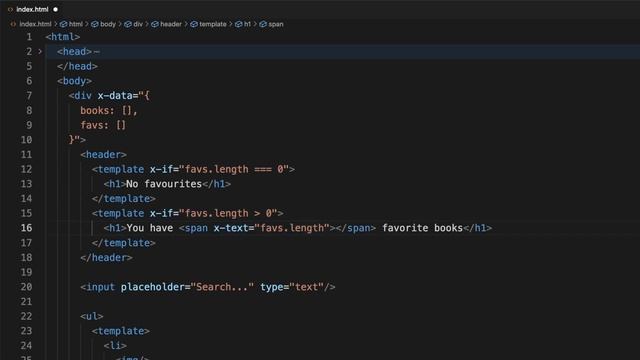The height and width of the screenshot is (360, 640).
Task: Click the li tag on line 24
Action: click(115, 346)
